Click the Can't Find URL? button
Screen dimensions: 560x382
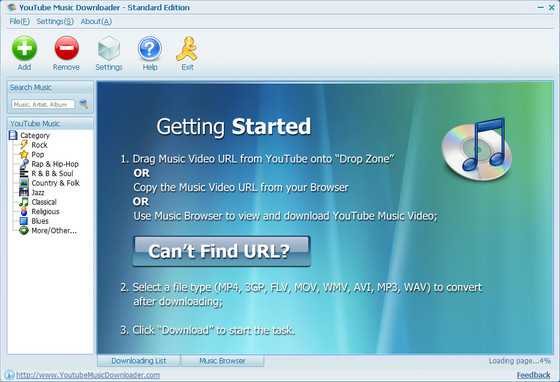pos(222,251)
